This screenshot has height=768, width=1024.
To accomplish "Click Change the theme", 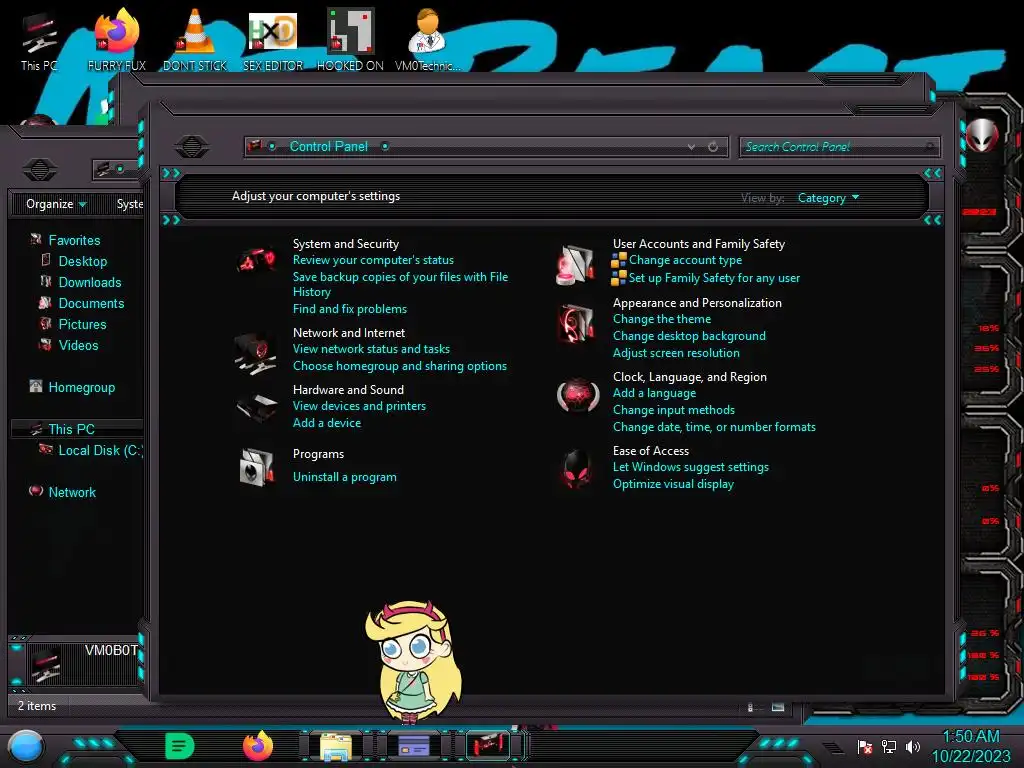I will click(662, 319).
